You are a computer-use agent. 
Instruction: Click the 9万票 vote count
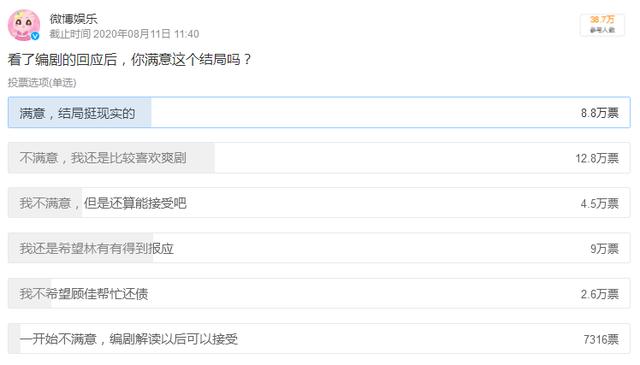(604, 249)
